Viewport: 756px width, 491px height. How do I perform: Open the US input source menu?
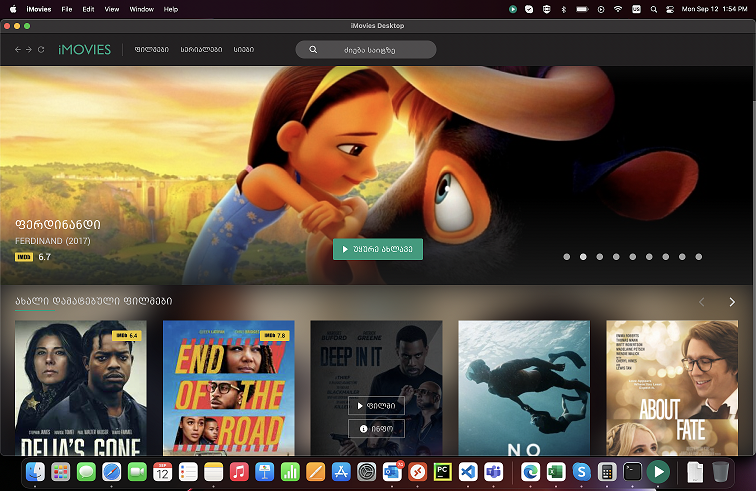click(636, 9)
